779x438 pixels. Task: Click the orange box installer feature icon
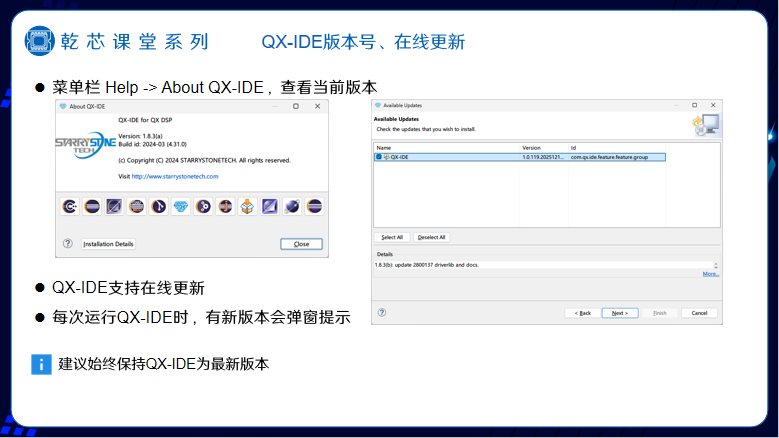coord(247,206)
